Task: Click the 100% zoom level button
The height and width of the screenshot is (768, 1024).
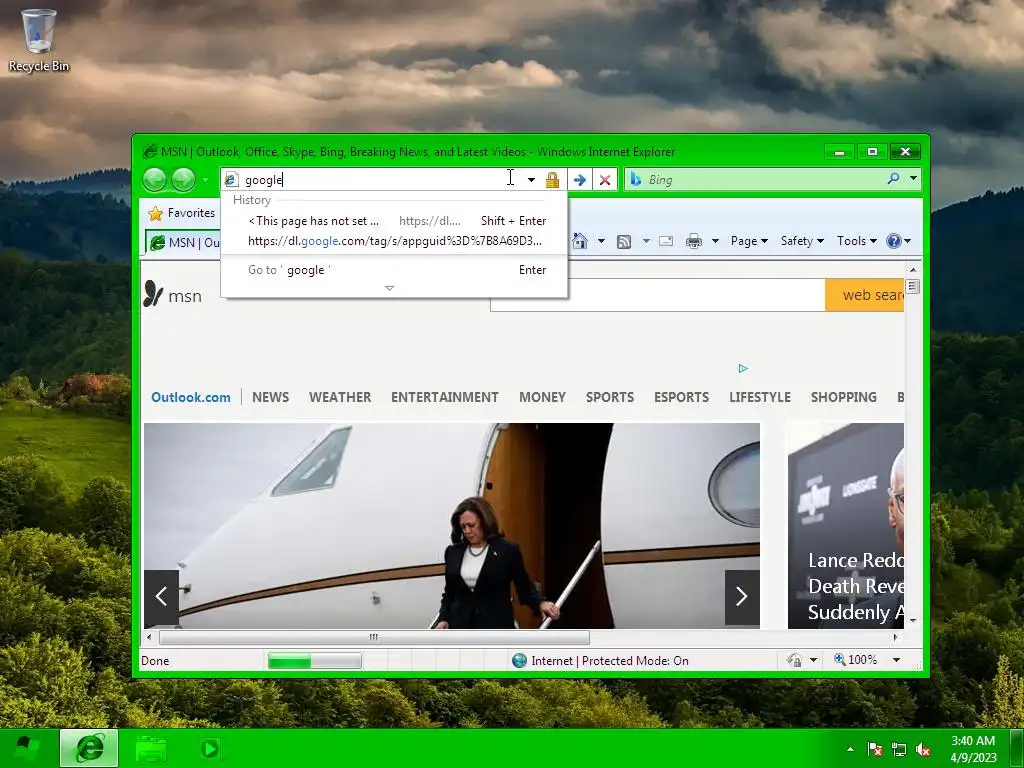Action: tap(856, 660)
